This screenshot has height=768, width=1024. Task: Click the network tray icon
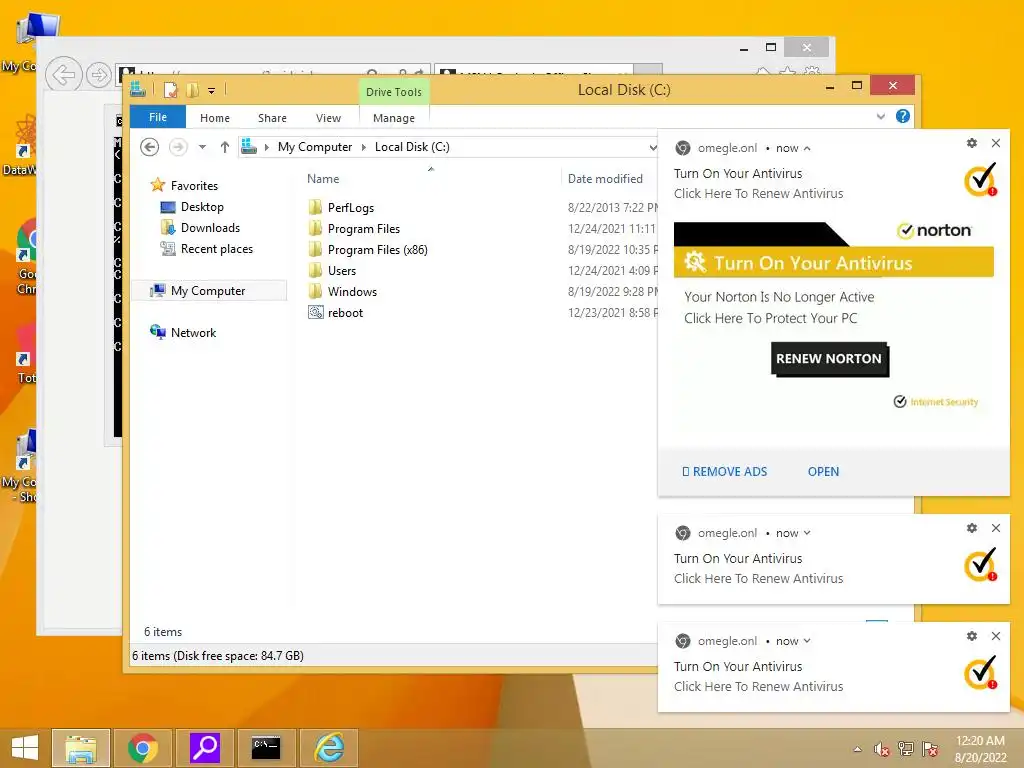pyautogui.click(x=906, y=749)
